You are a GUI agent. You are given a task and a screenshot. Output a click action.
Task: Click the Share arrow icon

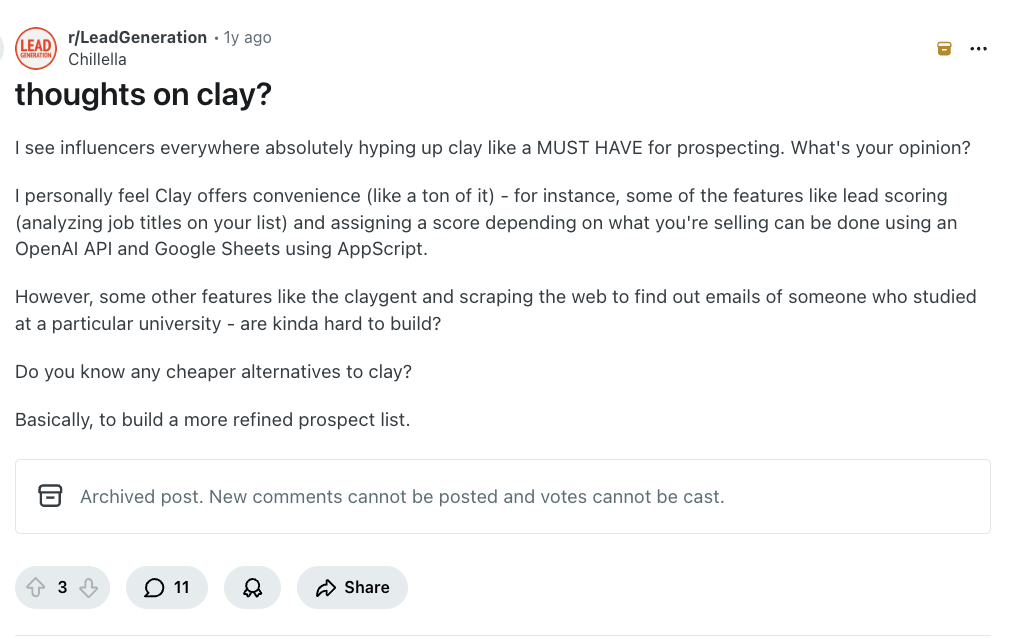pos(324,587)
